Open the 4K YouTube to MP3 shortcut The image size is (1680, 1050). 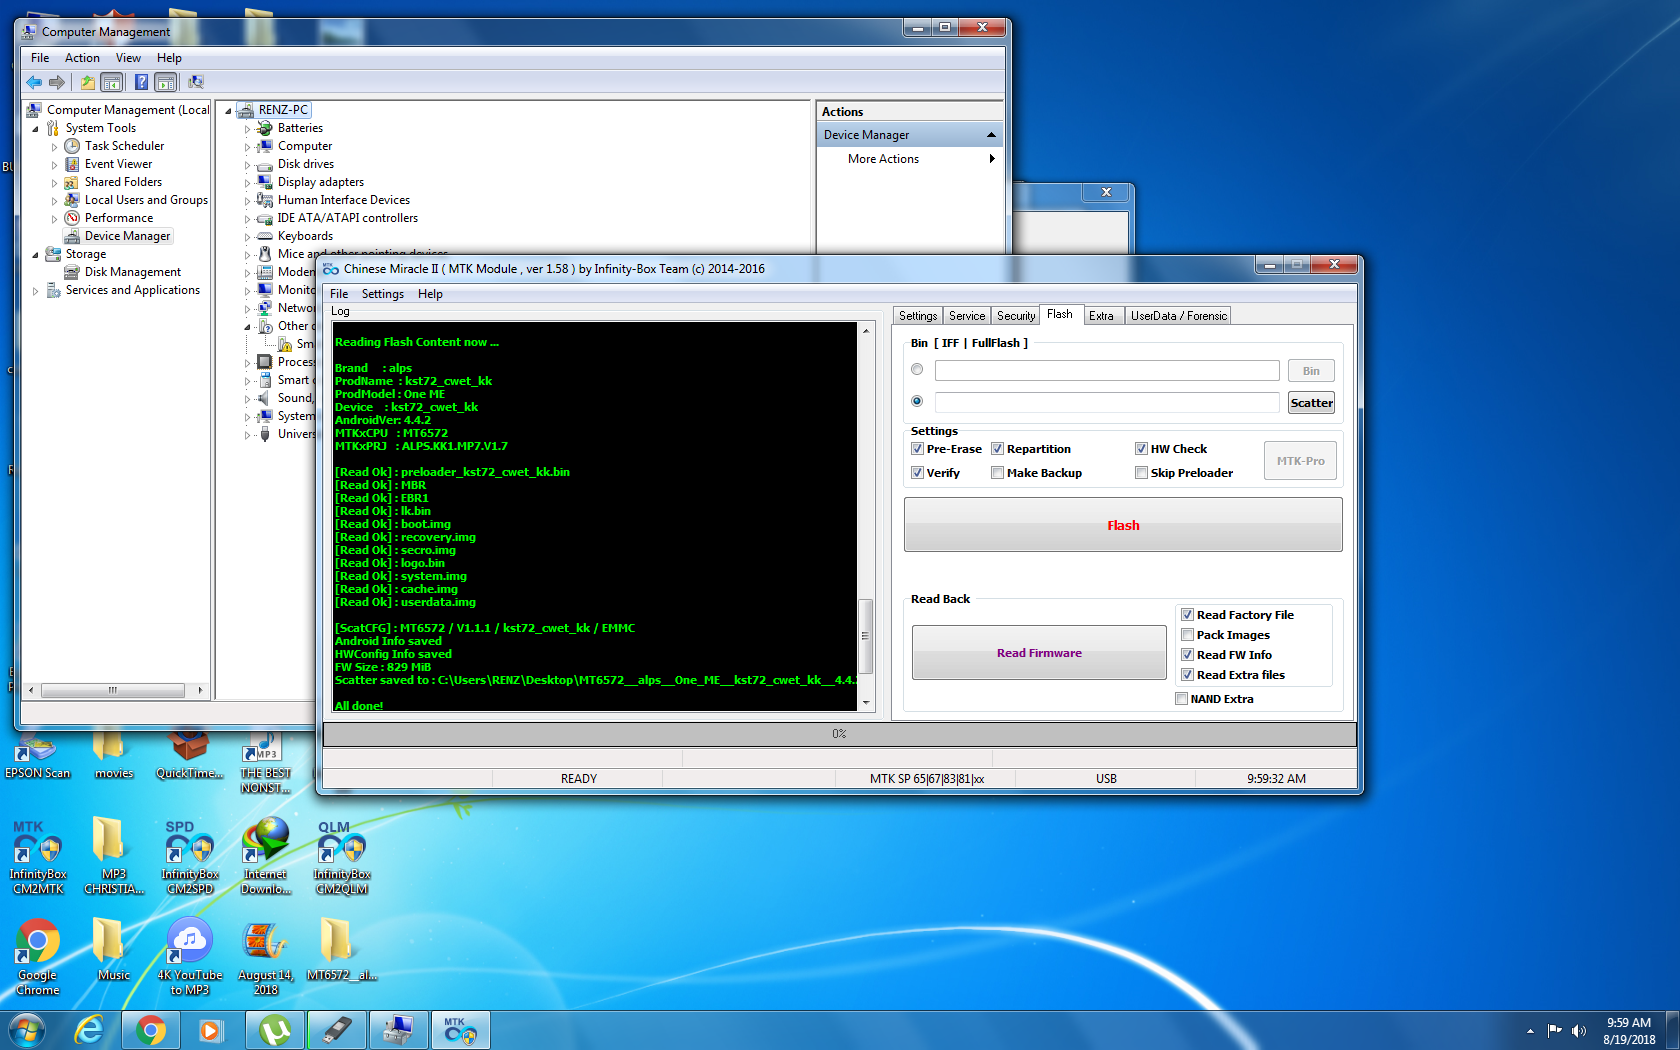point(190,957)
